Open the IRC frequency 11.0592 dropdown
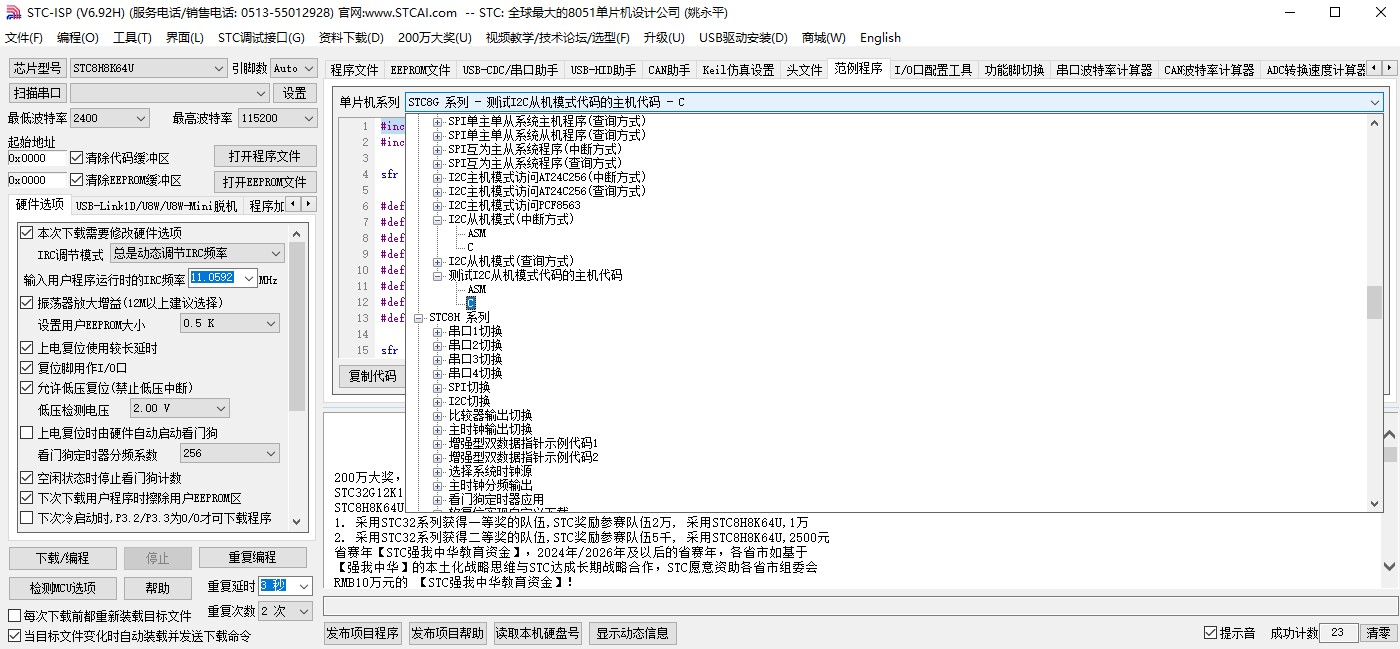Screen dimensions: 1400x649 coord(248,278)
